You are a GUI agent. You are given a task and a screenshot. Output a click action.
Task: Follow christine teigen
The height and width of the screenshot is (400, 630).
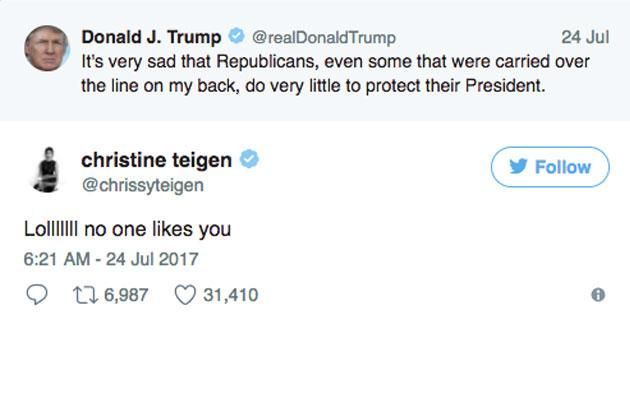tap(549, 167)
